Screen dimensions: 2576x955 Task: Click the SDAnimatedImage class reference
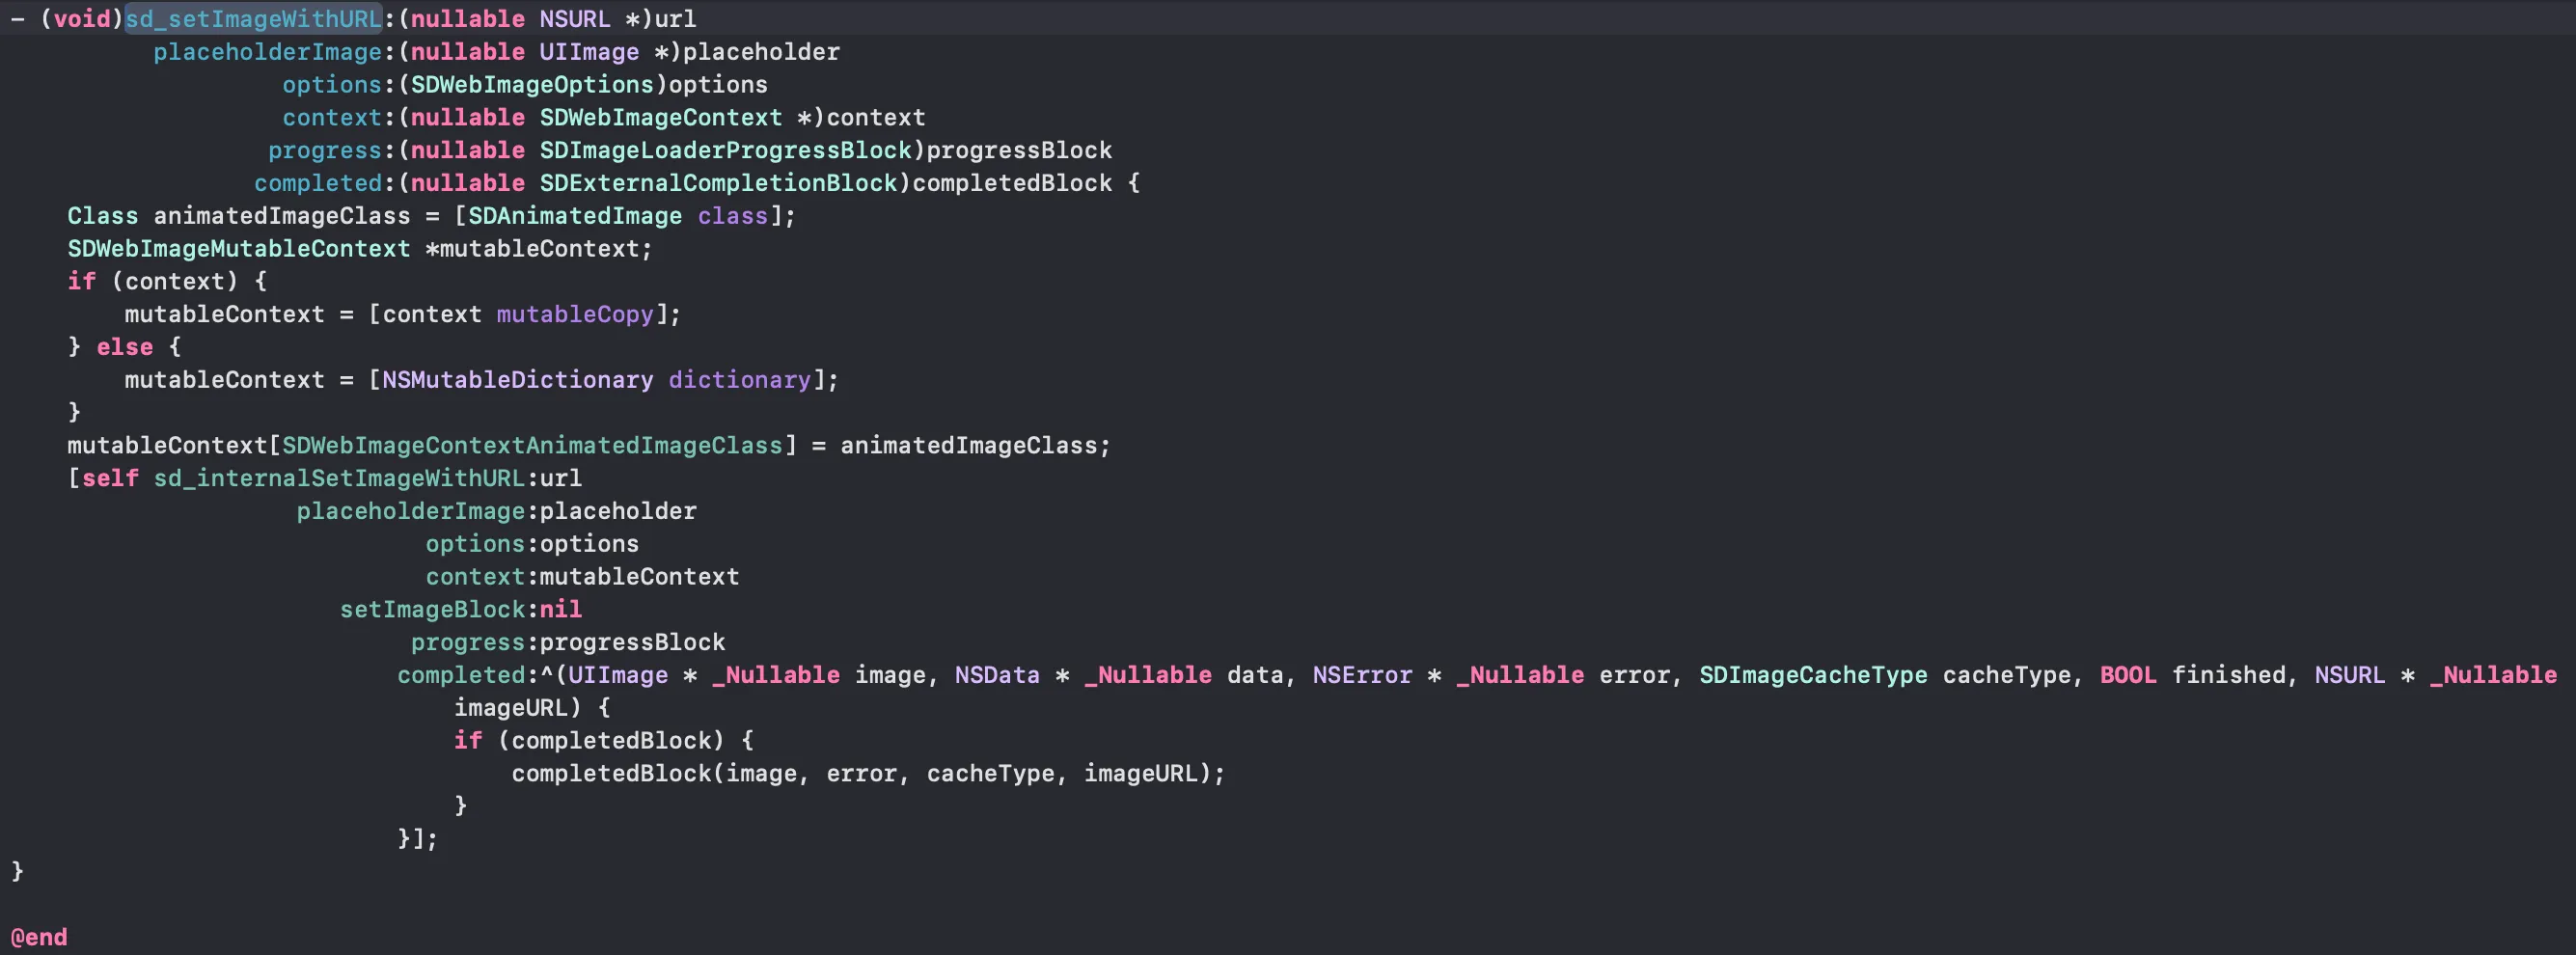coord(575,216)
